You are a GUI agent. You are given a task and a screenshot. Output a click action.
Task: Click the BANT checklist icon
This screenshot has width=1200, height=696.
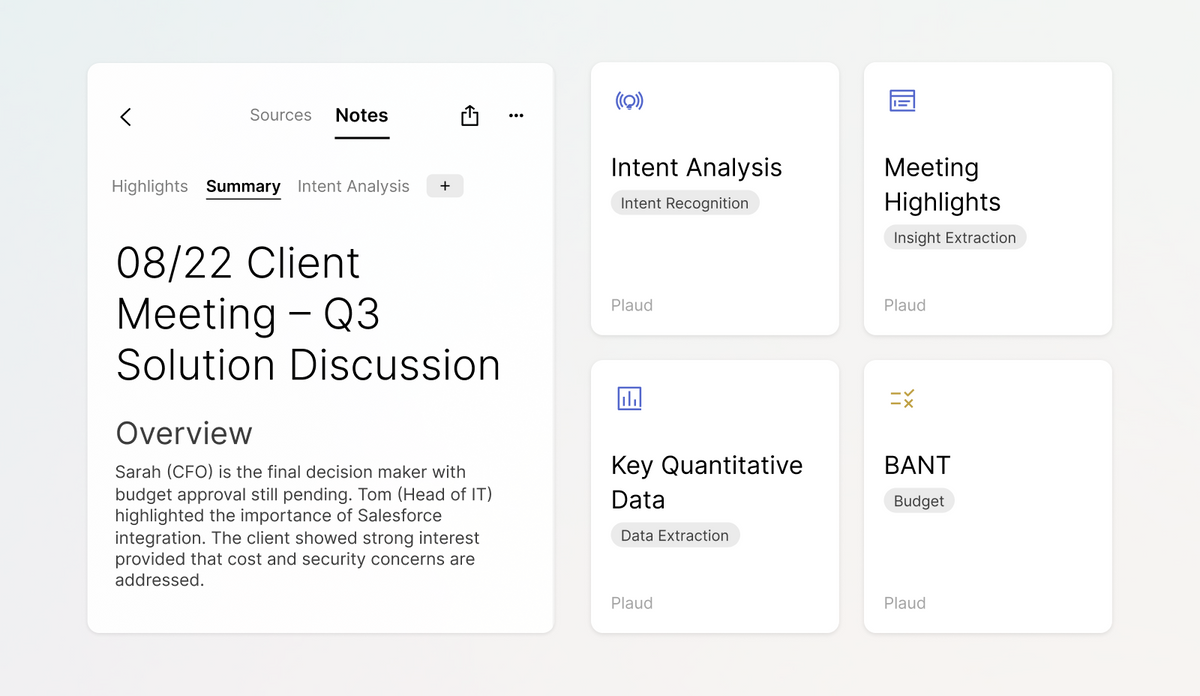point(902,399)
